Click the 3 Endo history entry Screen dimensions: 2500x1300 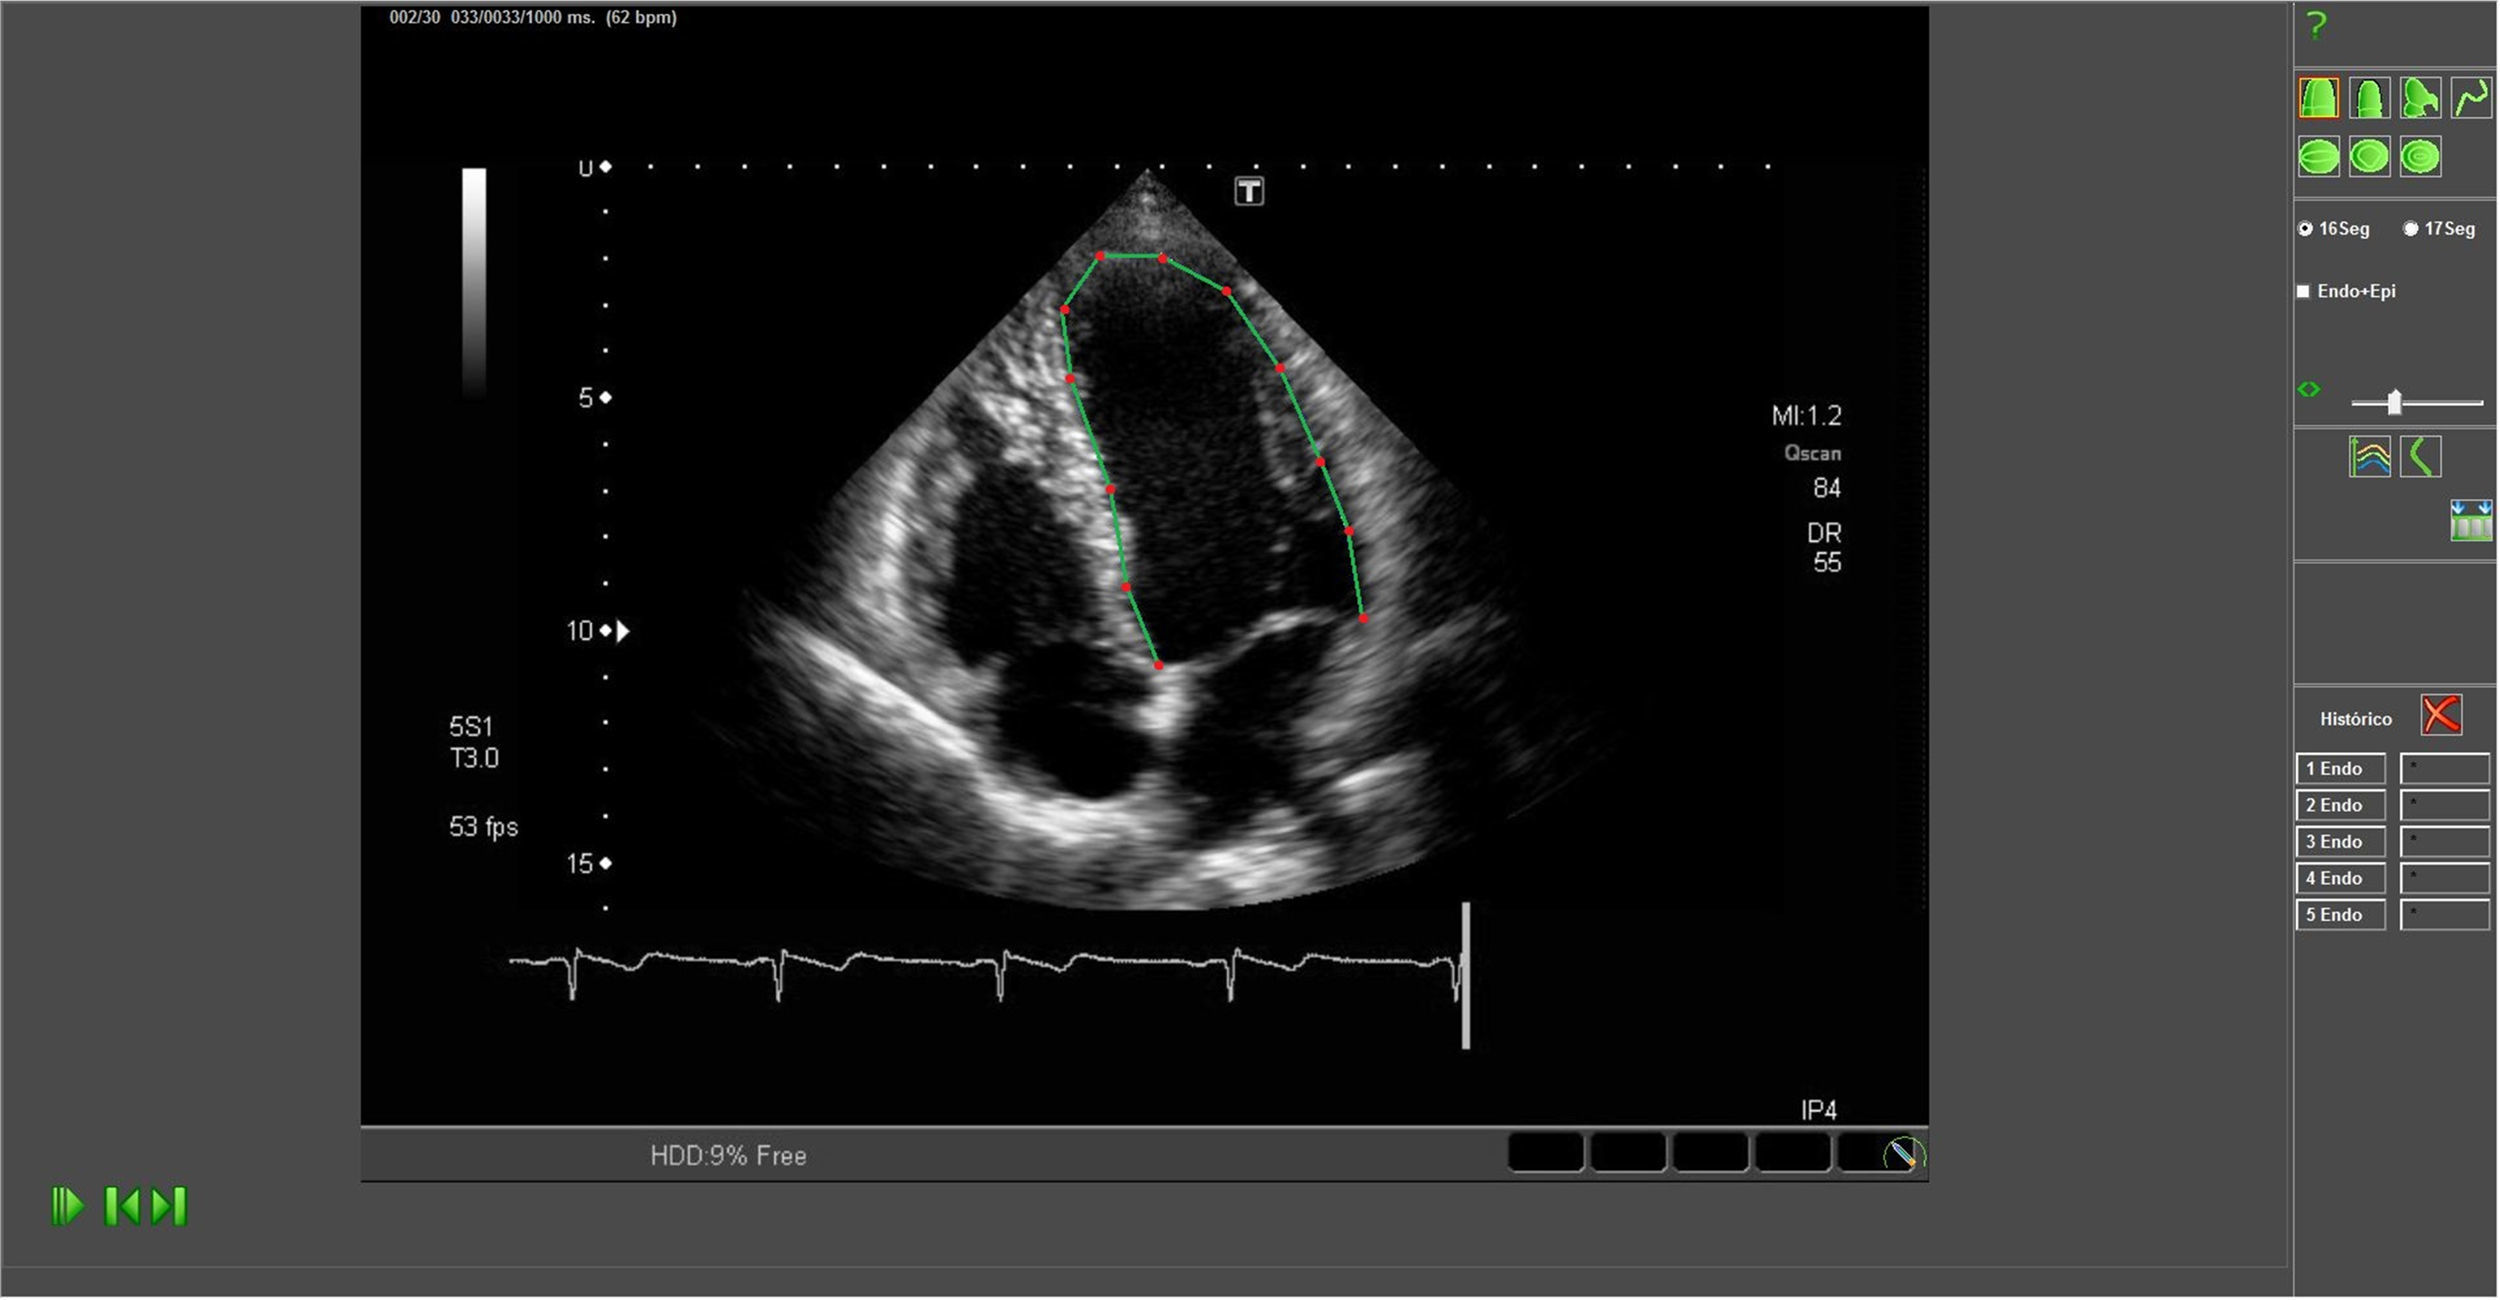(2339, 842)
